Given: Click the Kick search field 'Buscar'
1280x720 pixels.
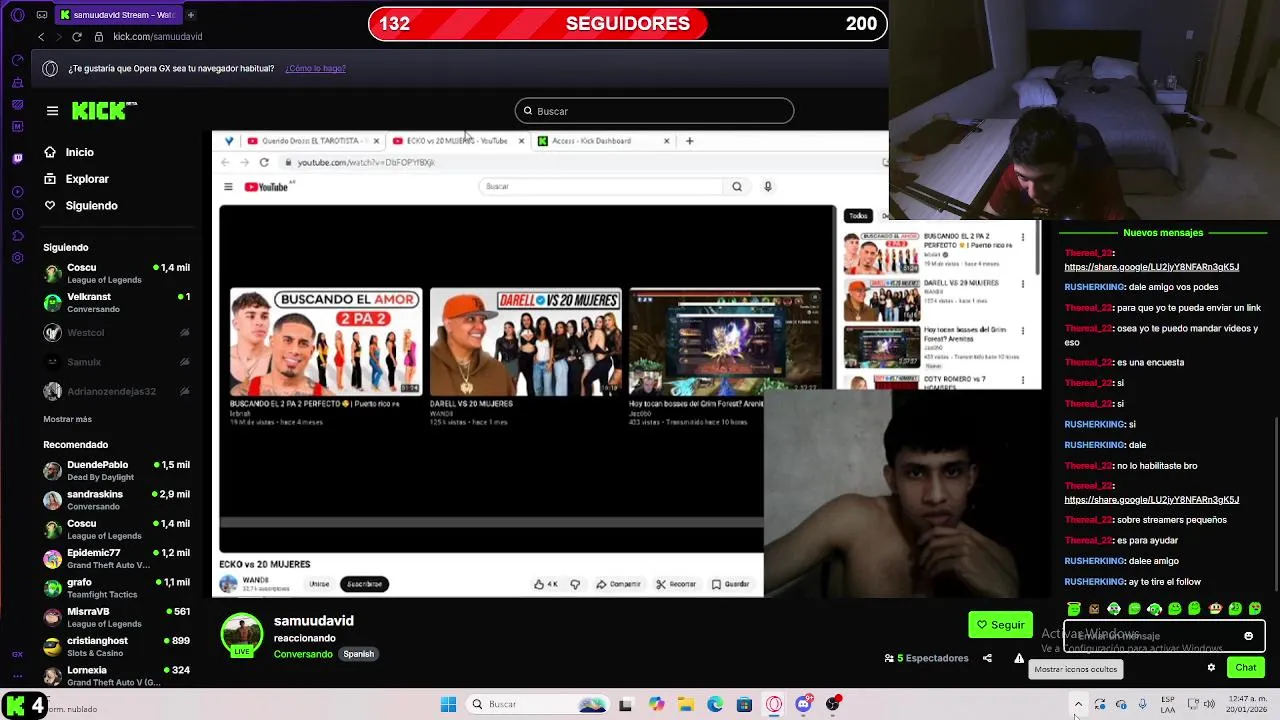Looking at the screenshot, I should (x=654, y=111).
